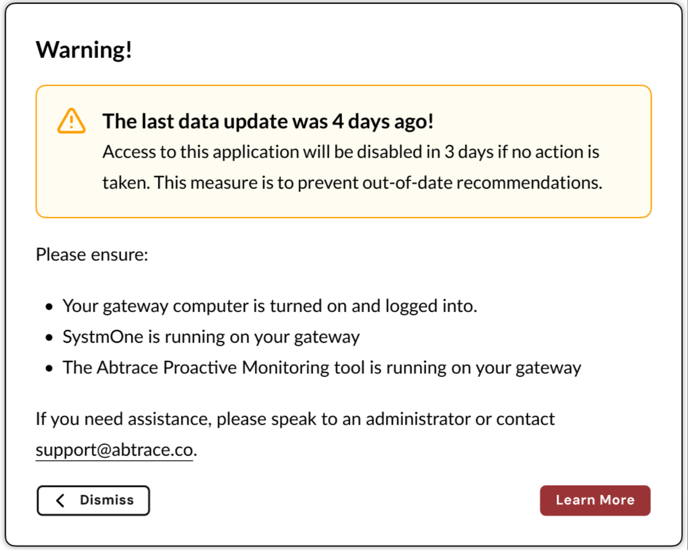
Task: Click the "last data update was 4 days ago" headline
Action: point(267,122)
